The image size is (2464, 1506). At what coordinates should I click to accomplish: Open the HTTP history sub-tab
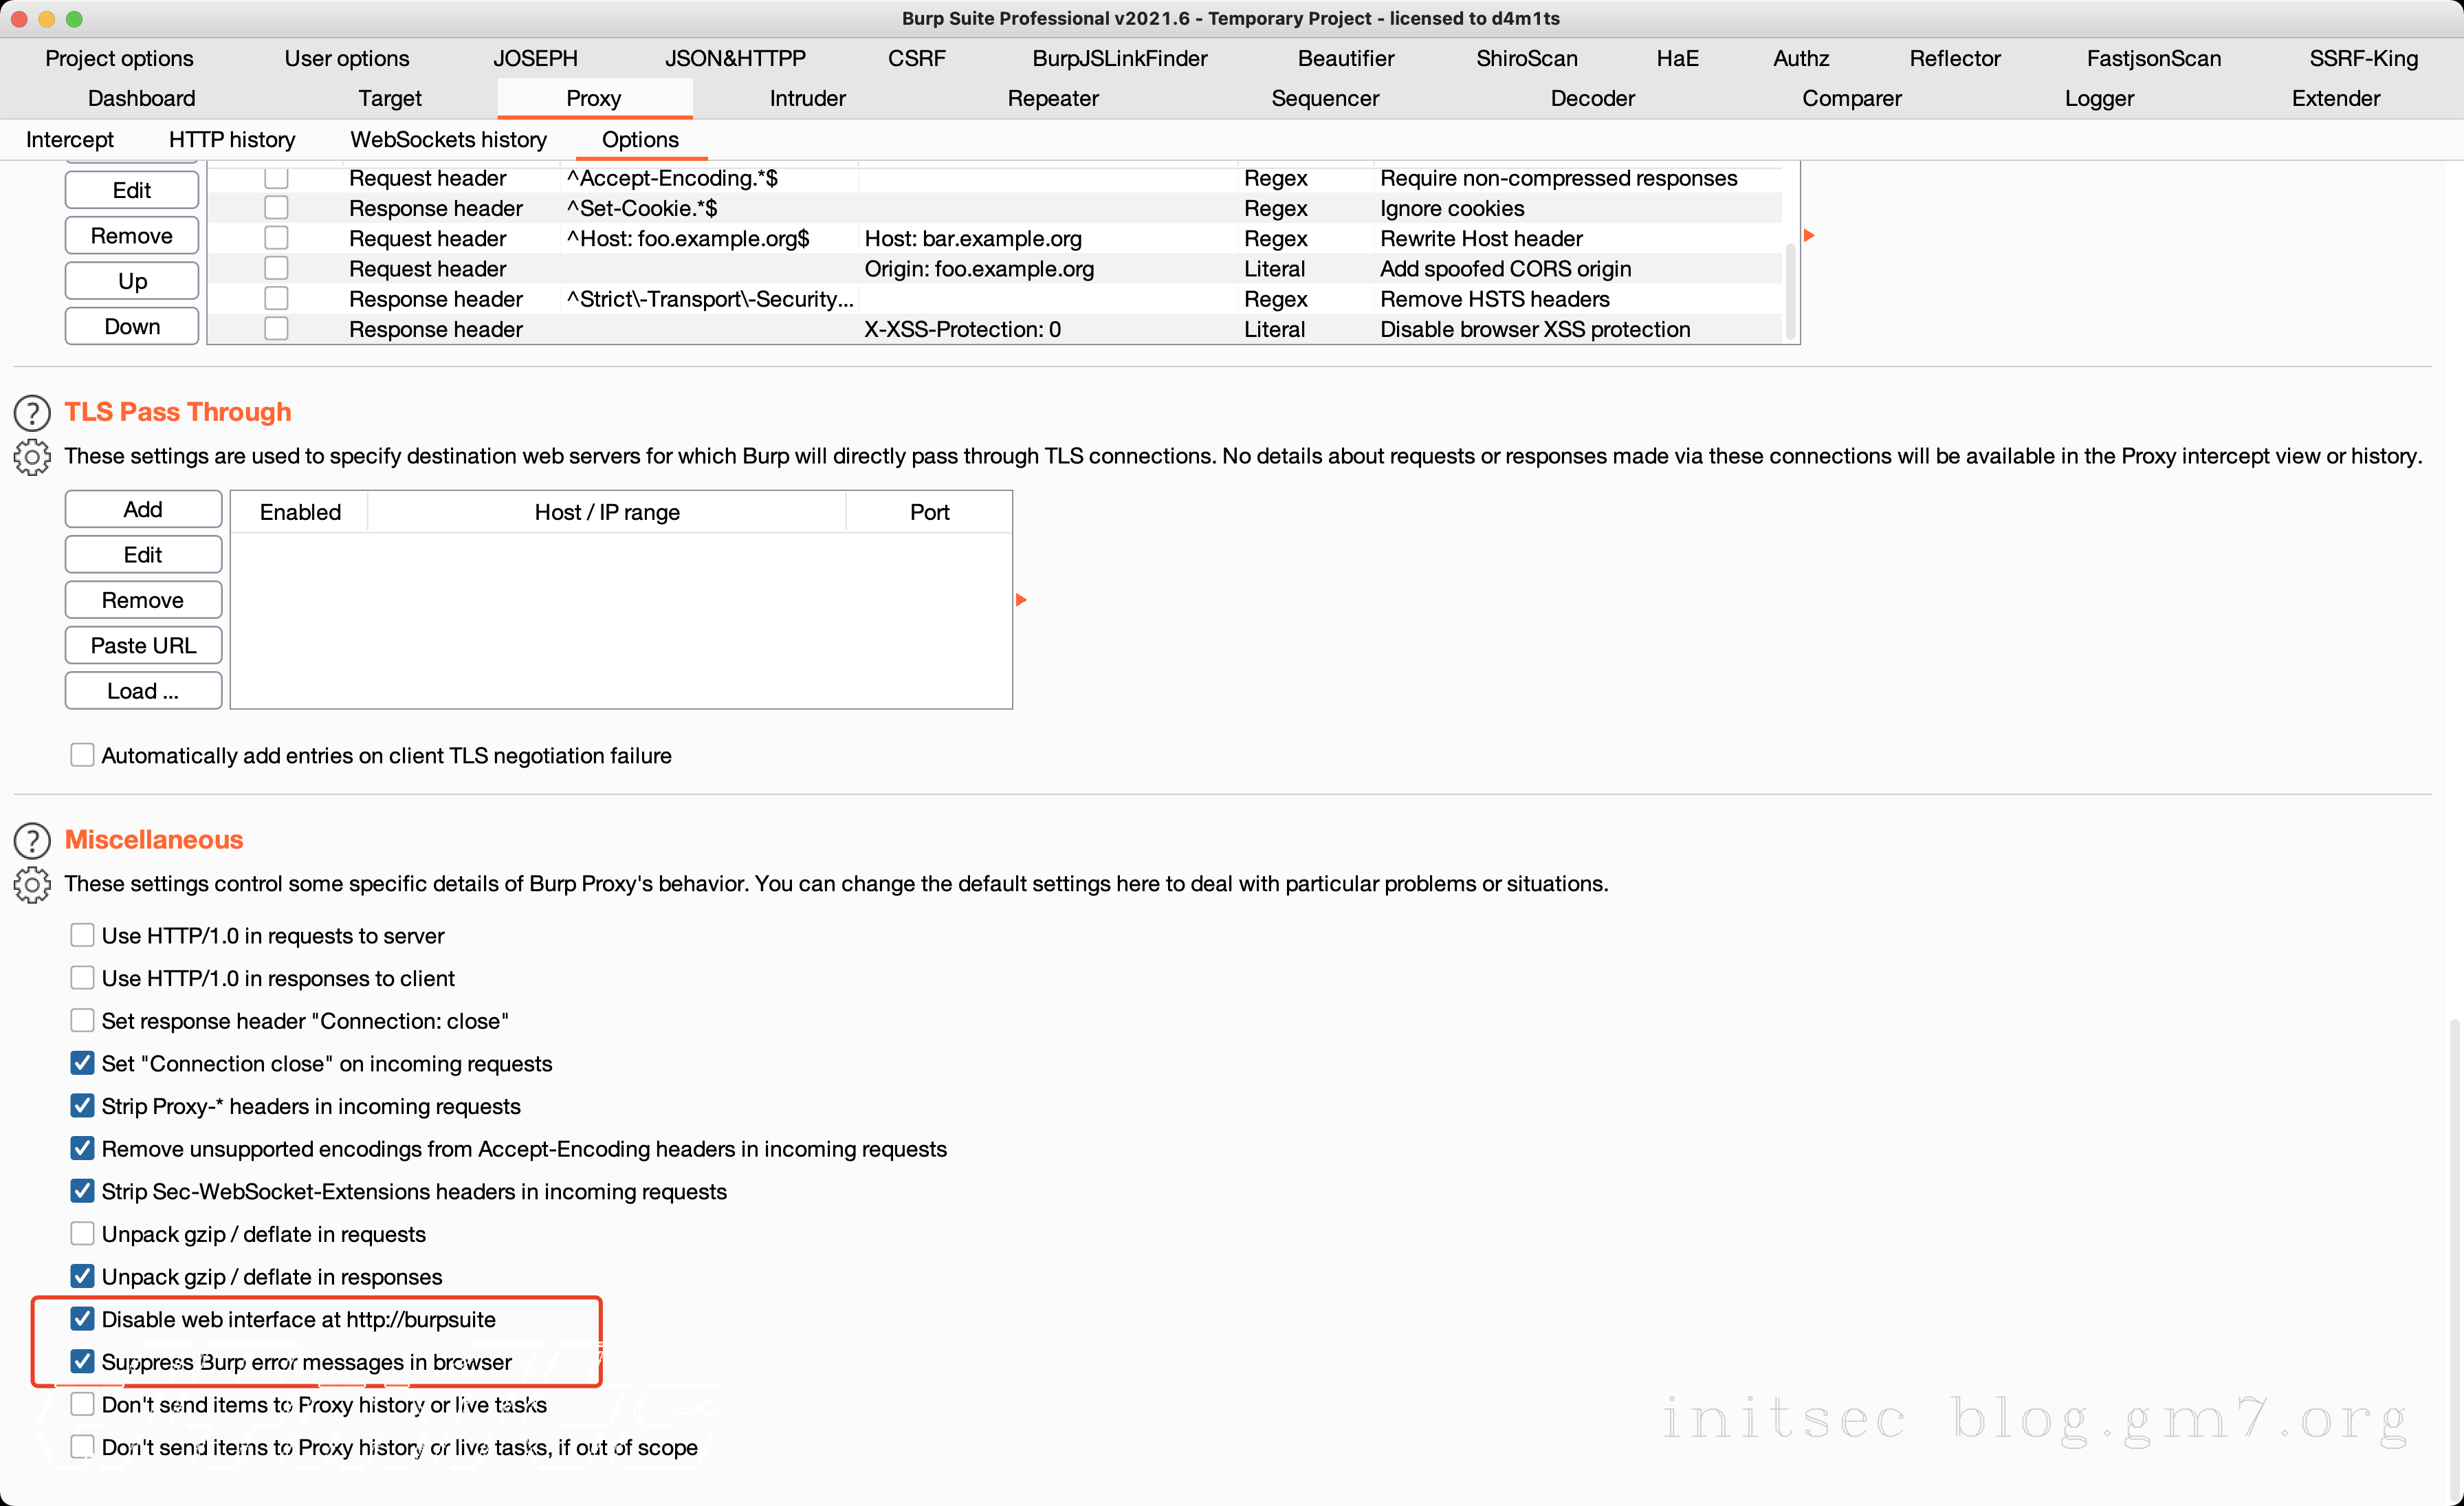[232, 140]
